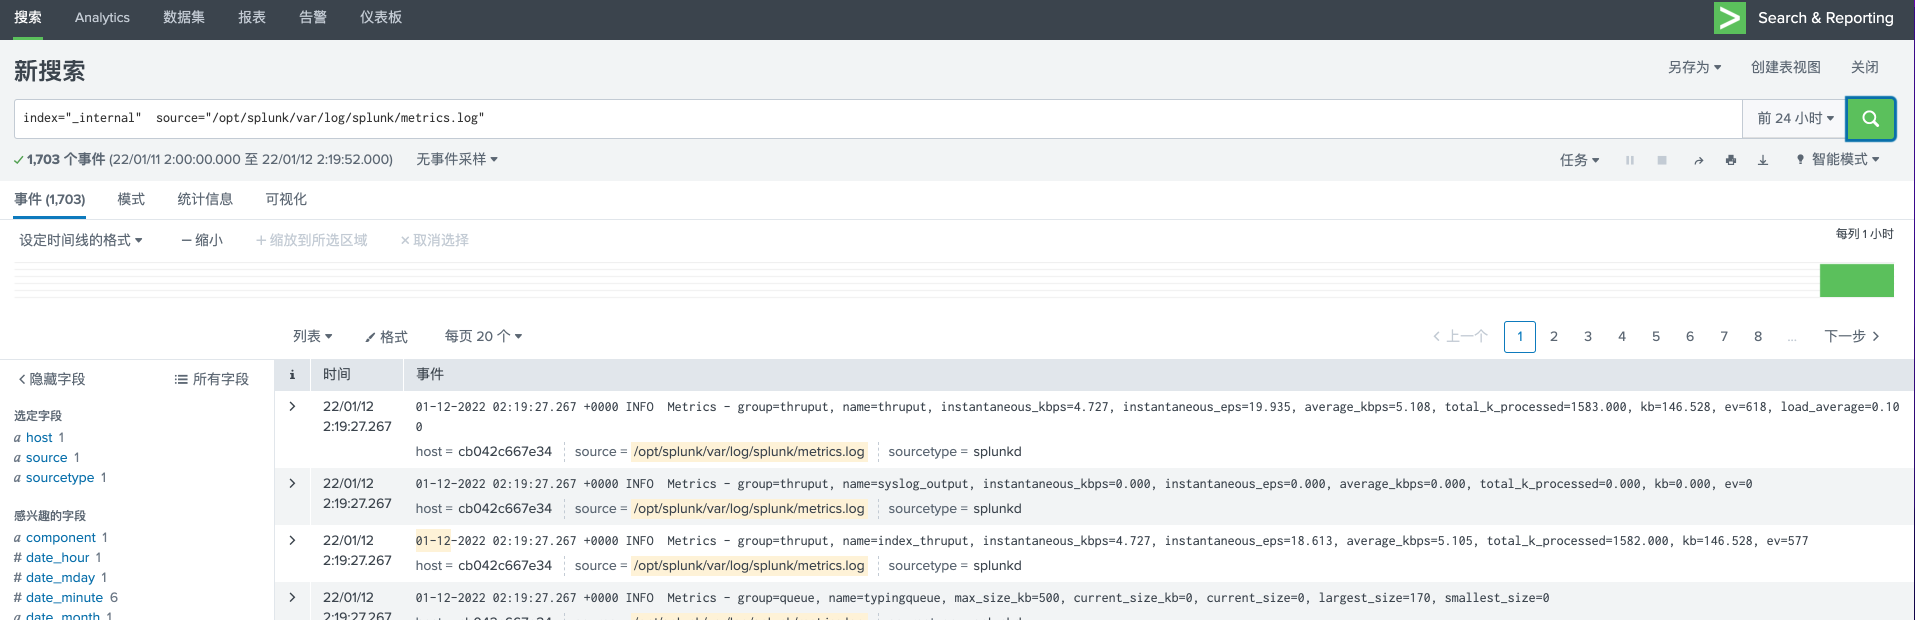Run search with green magnifier button
The image size is (1915, 620).
coord(1870,118)
